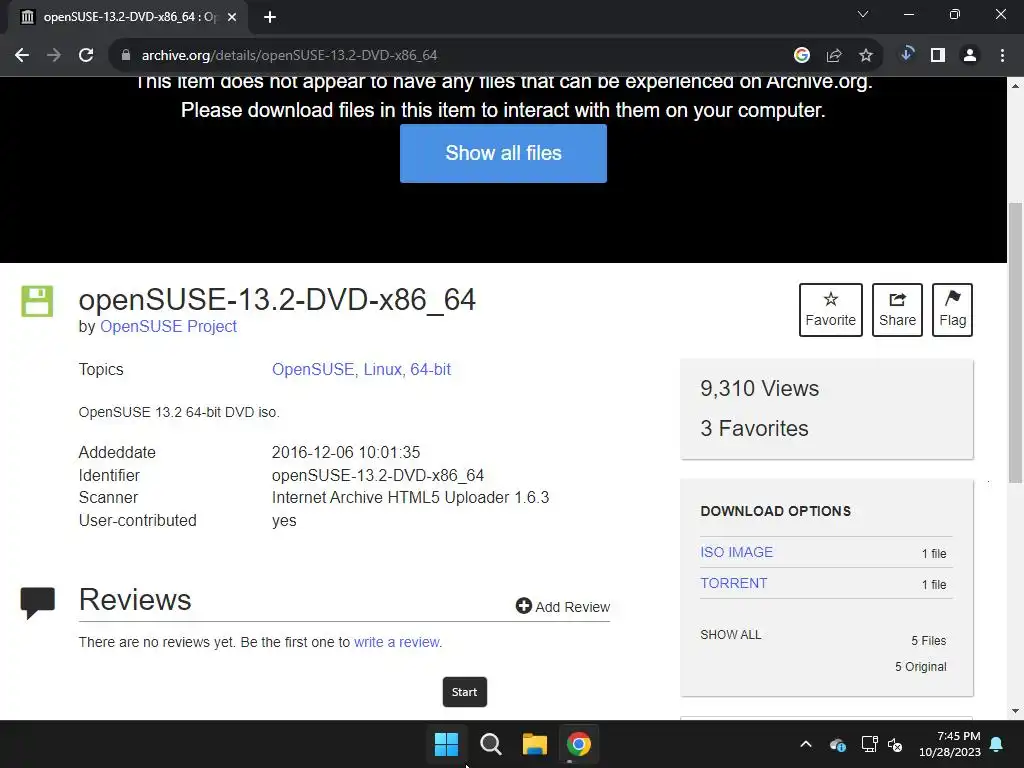This screenshot has width=1024, height=768.
Task: Open a new browser tab
Action: (270, 17)
